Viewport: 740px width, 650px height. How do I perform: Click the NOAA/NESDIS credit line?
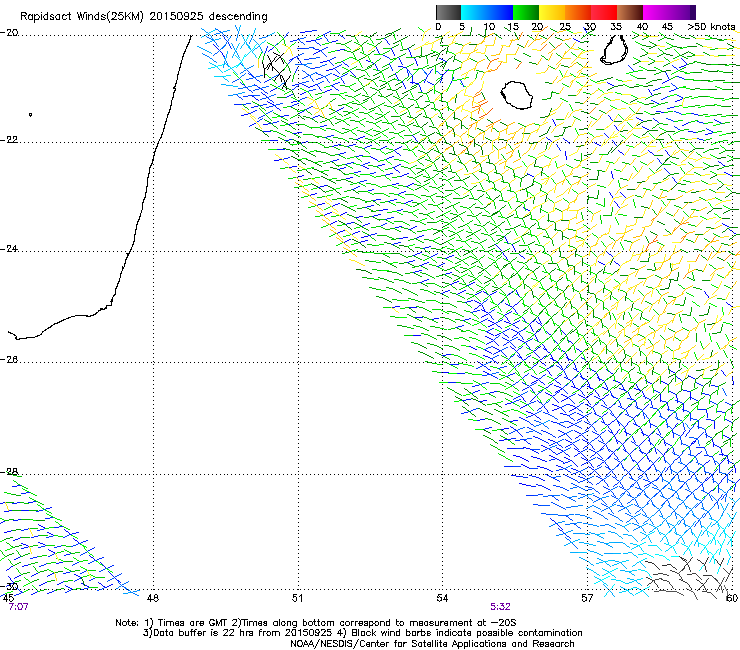(432, 643)
